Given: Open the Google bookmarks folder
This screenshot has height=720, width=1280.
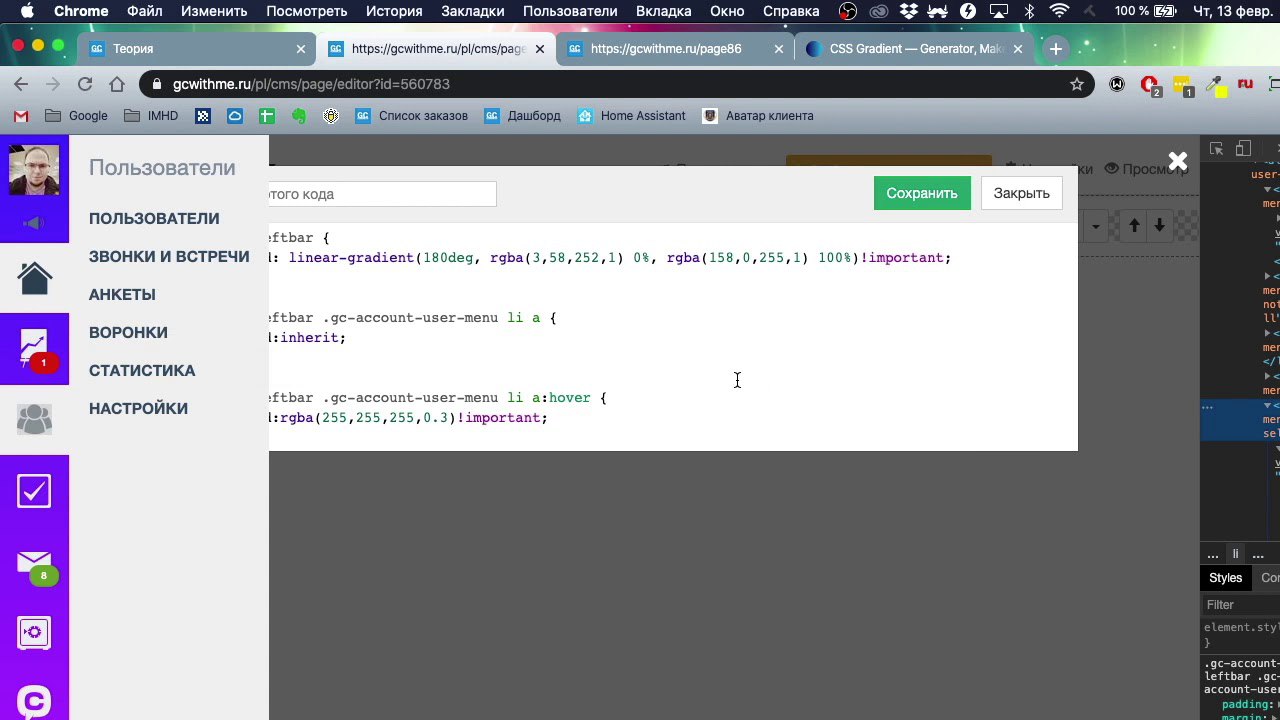Looking at the screenshot, I should tap(76, 116).
